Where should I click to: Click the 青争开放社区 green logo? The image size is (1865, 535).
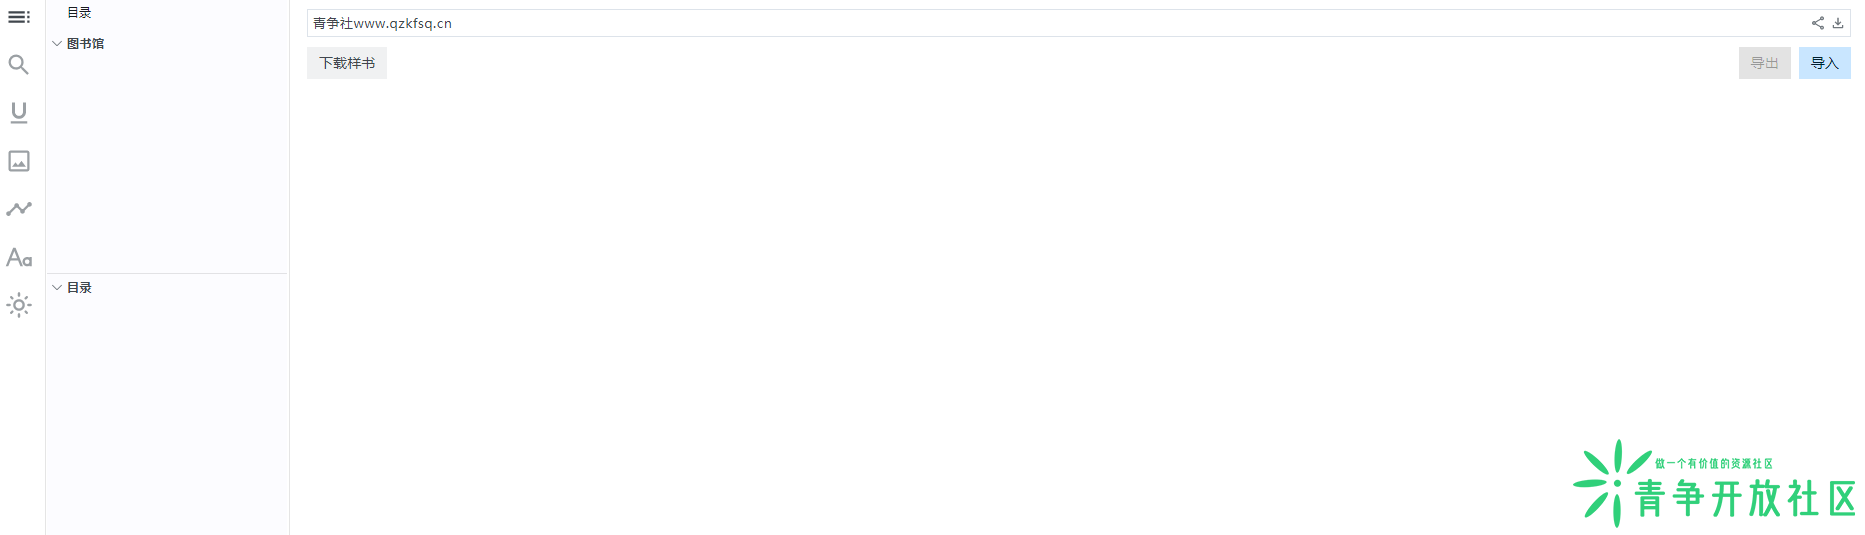[1716, 484]
